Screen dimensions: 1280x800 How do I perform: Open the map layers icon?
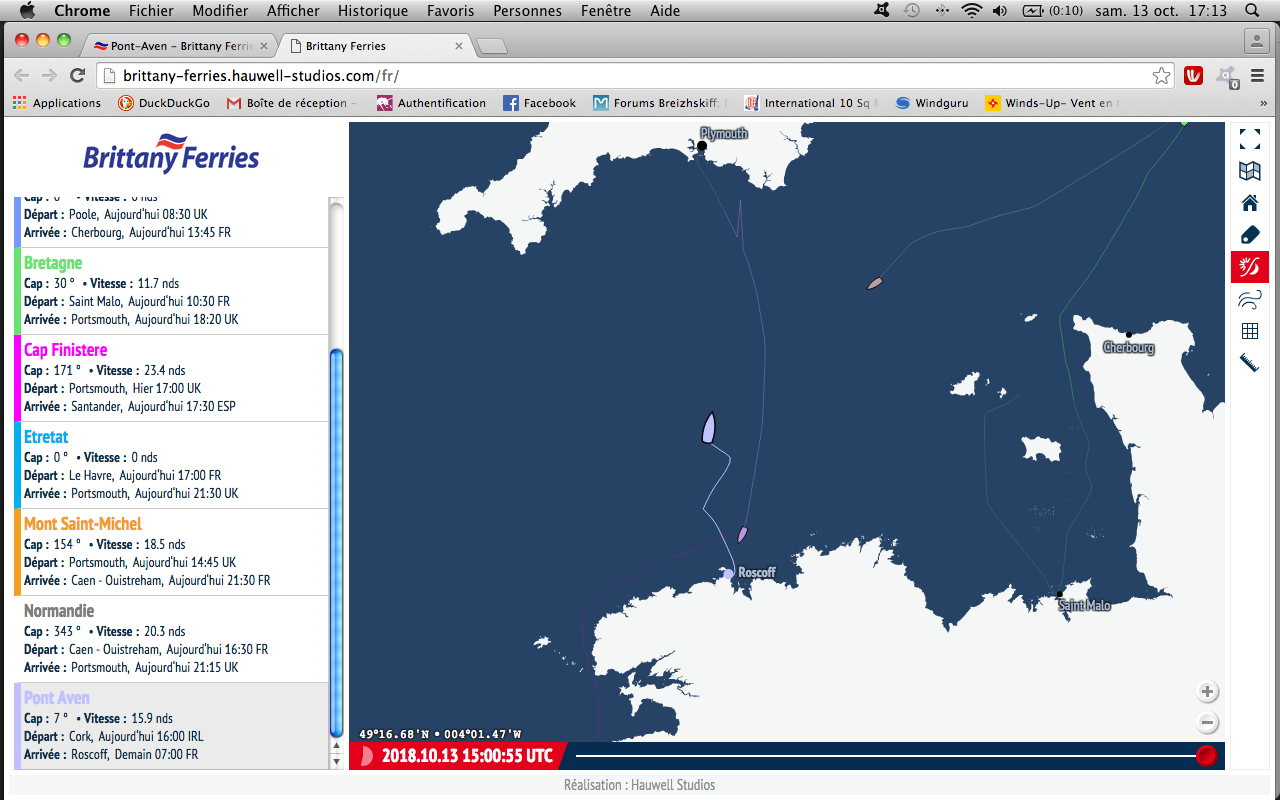(x=1249, y=171)
